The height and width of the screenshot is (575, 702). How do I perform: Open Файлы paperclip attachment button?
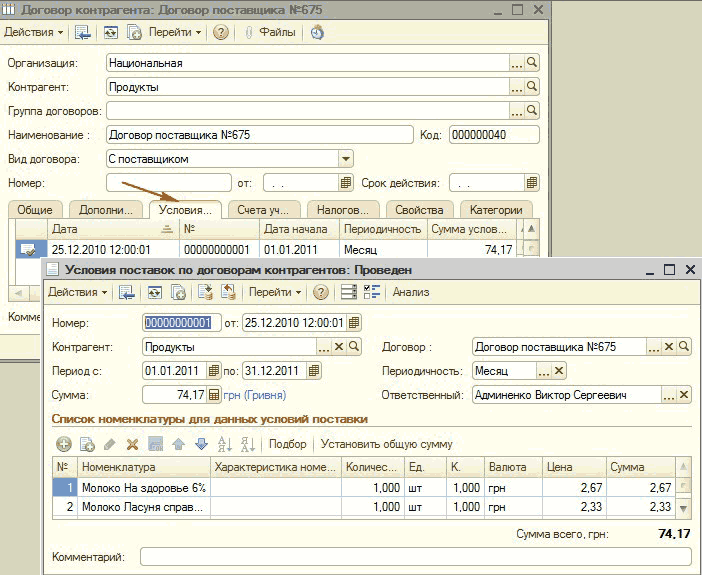(x=269, y=32)
